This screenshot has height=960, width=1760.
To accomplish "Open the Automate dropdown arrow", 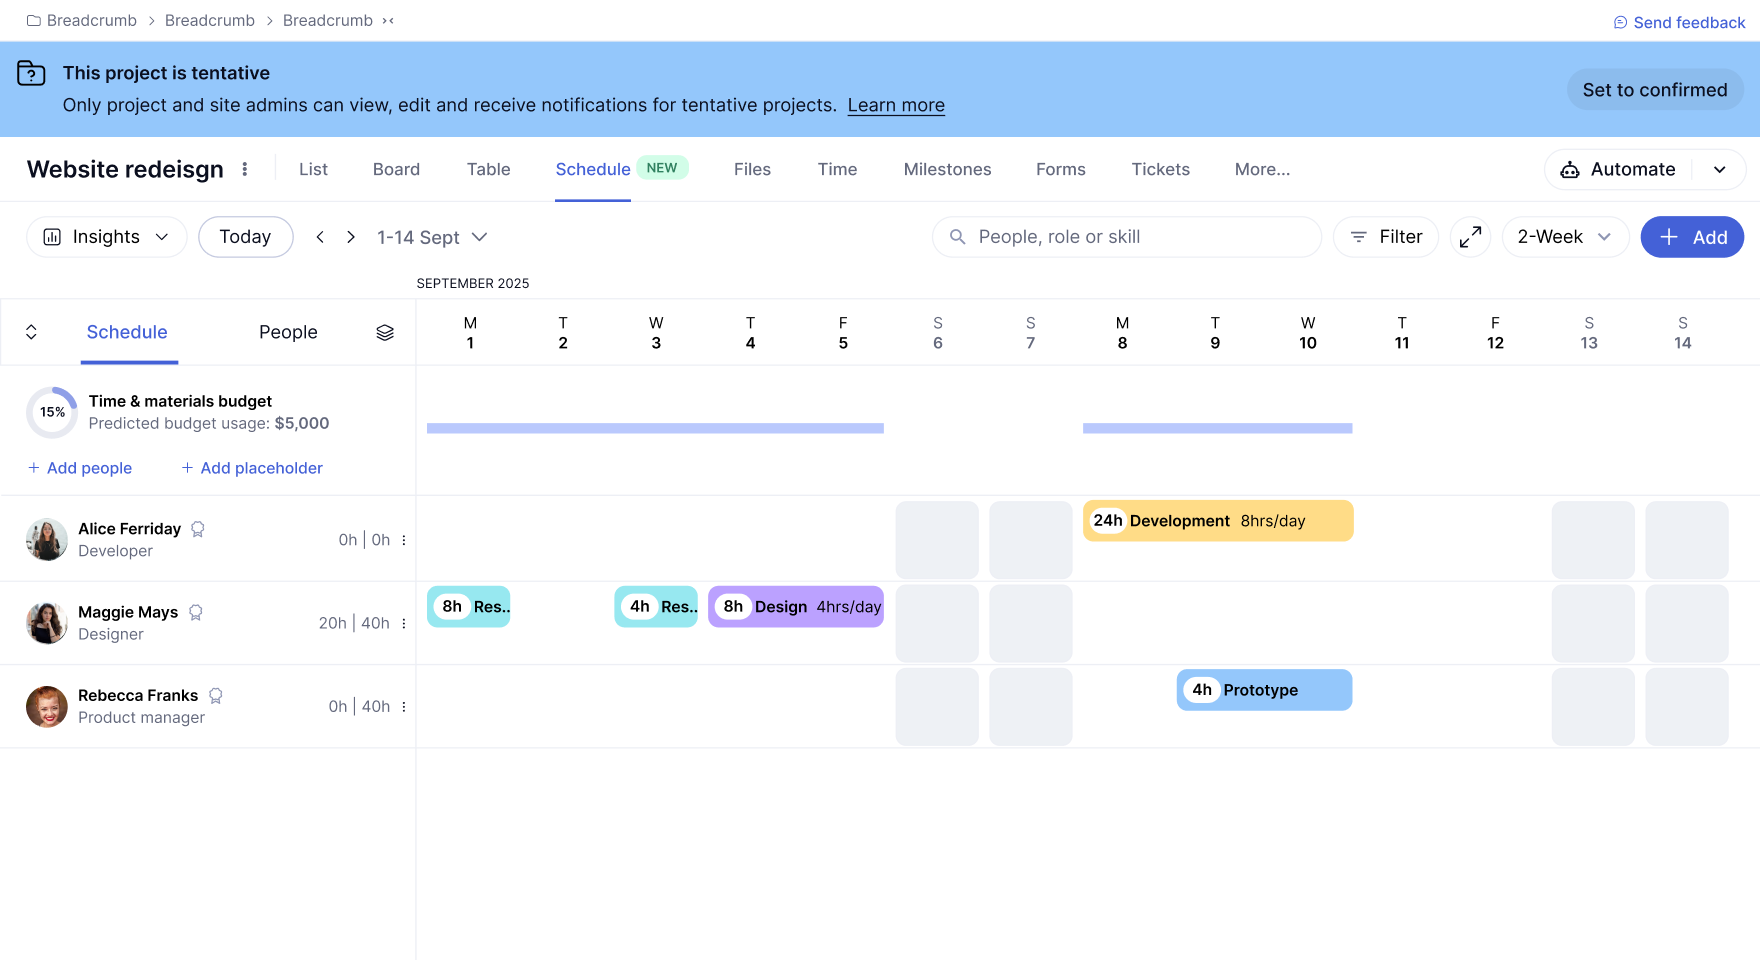I will tap(1720, 170).
